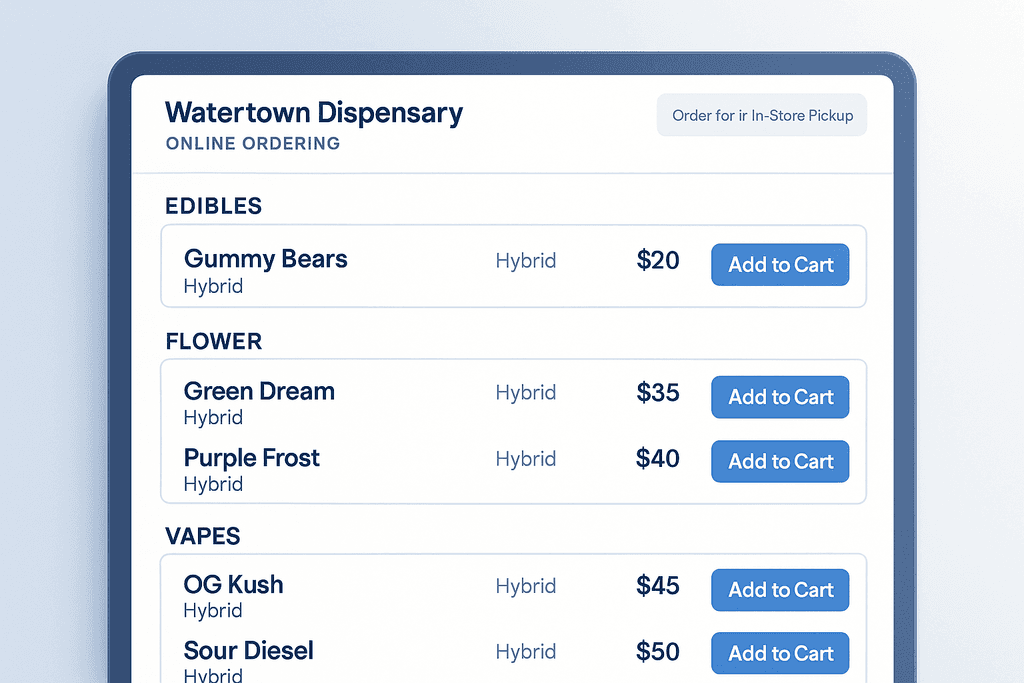Click the $50 Sour Diesel price
1024x683 pixels.
tap(658, 651)
